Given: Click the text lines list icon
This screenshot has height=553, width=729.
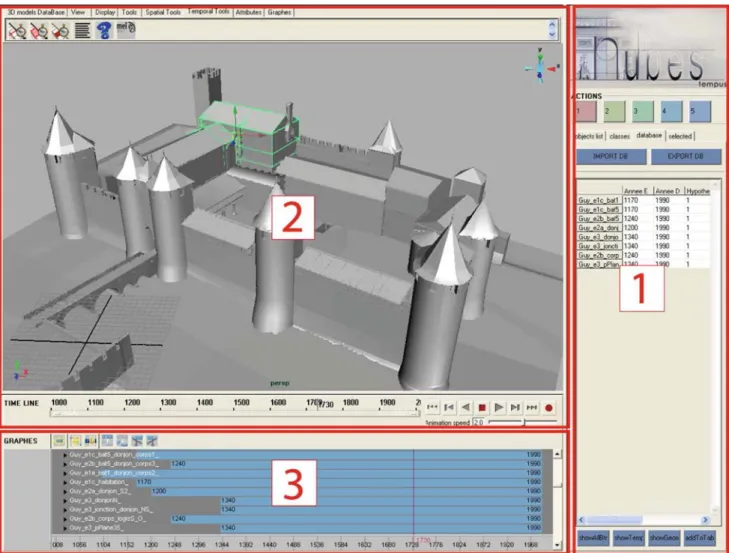Looking at the screenshot, I should pyautogui.click(x=82, y=31).
